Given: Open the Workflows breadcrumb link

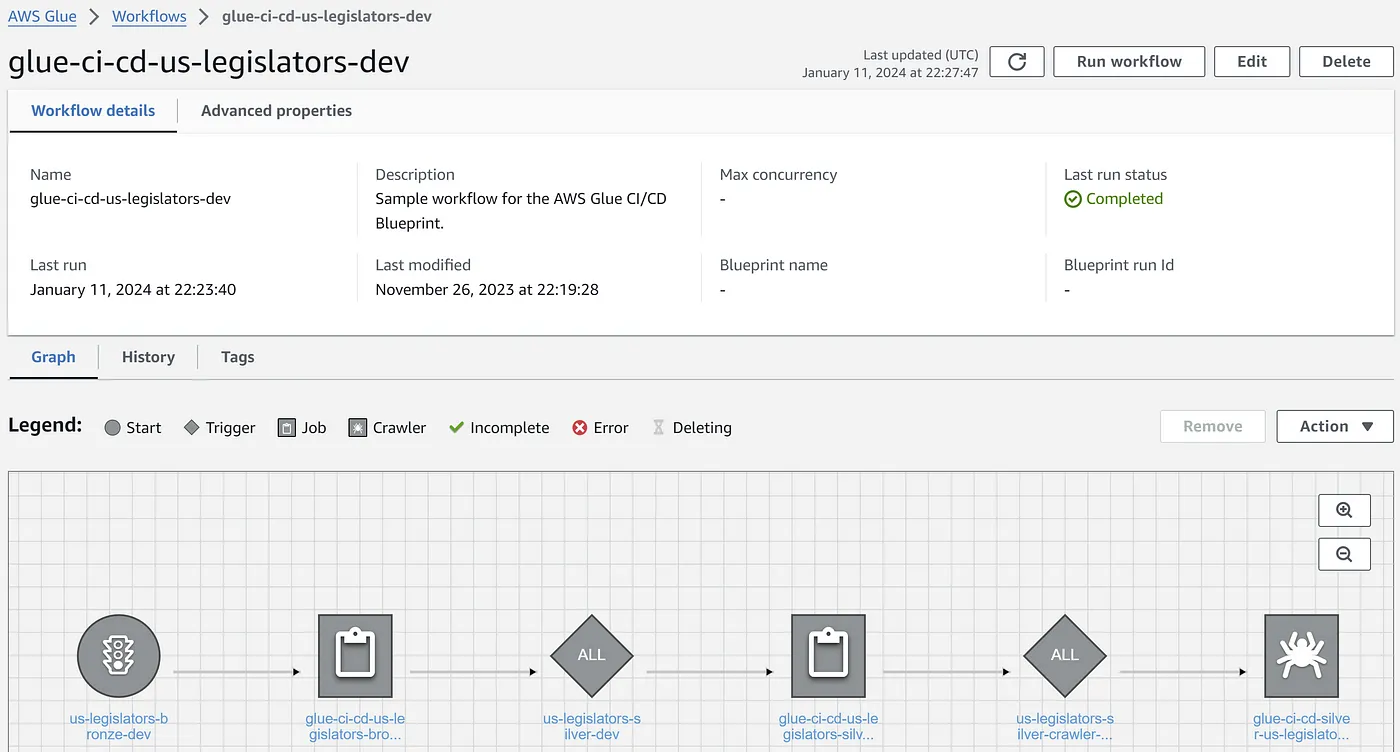Looking at the screenshot, I should coord(149,16).
